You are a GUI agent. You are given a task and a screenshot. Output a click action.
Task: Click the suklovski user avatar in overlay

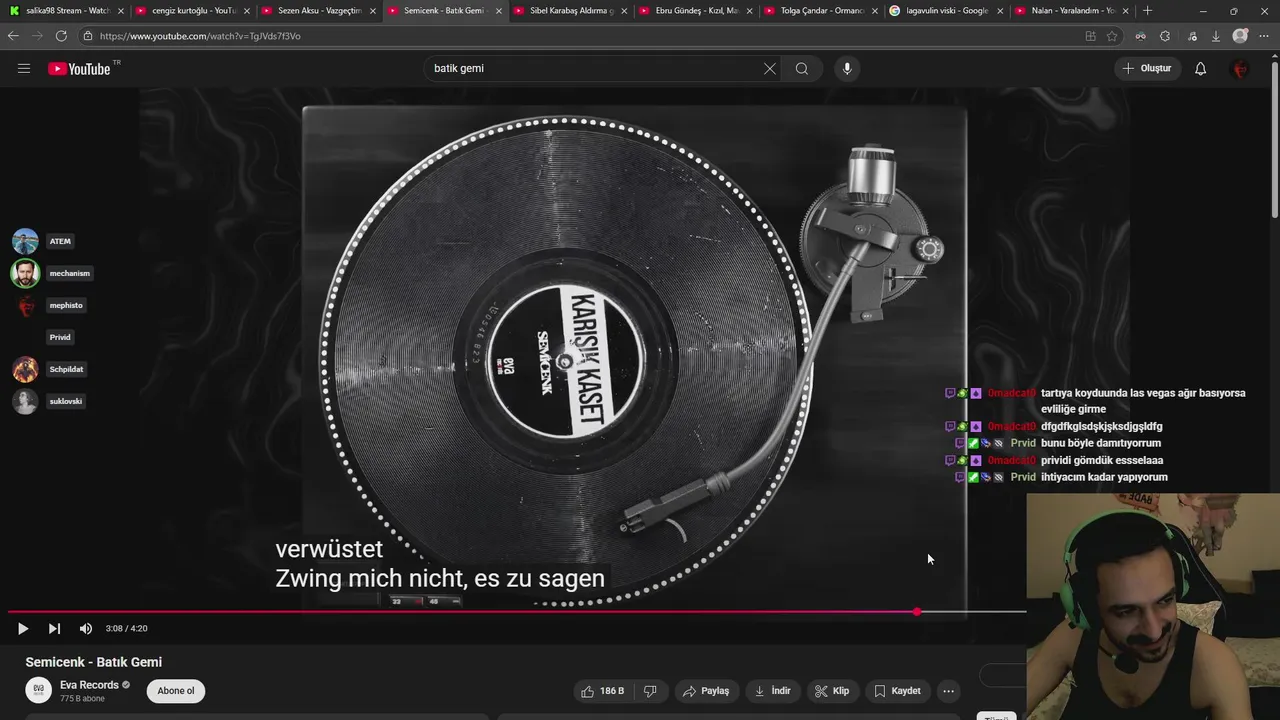(25, 401)
